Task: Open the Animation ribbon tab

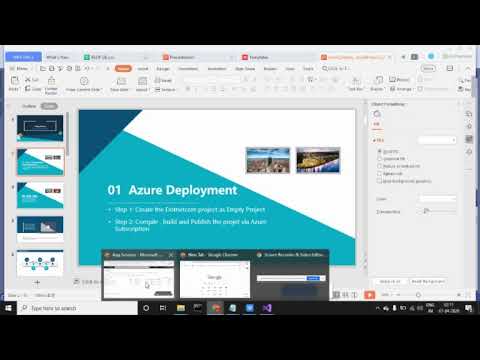Action: coord(217,69)
